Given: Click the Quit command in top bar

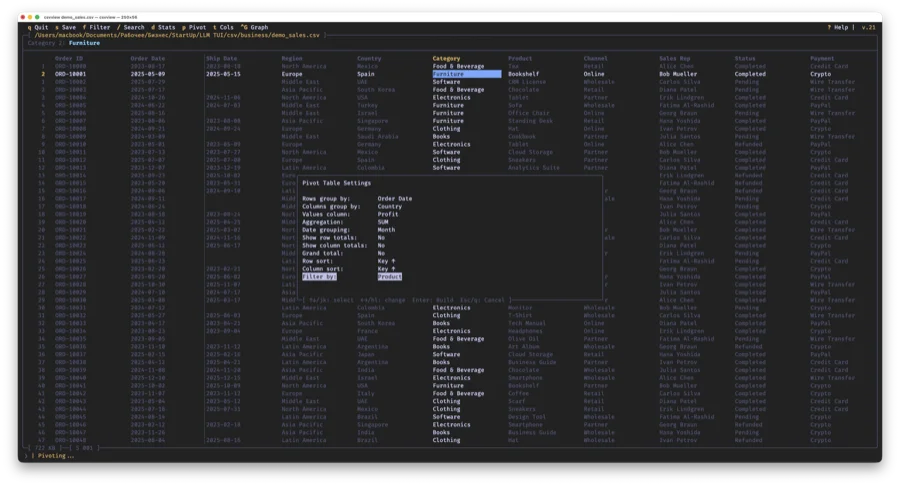Looking at the screenshot, I should 39,27.
